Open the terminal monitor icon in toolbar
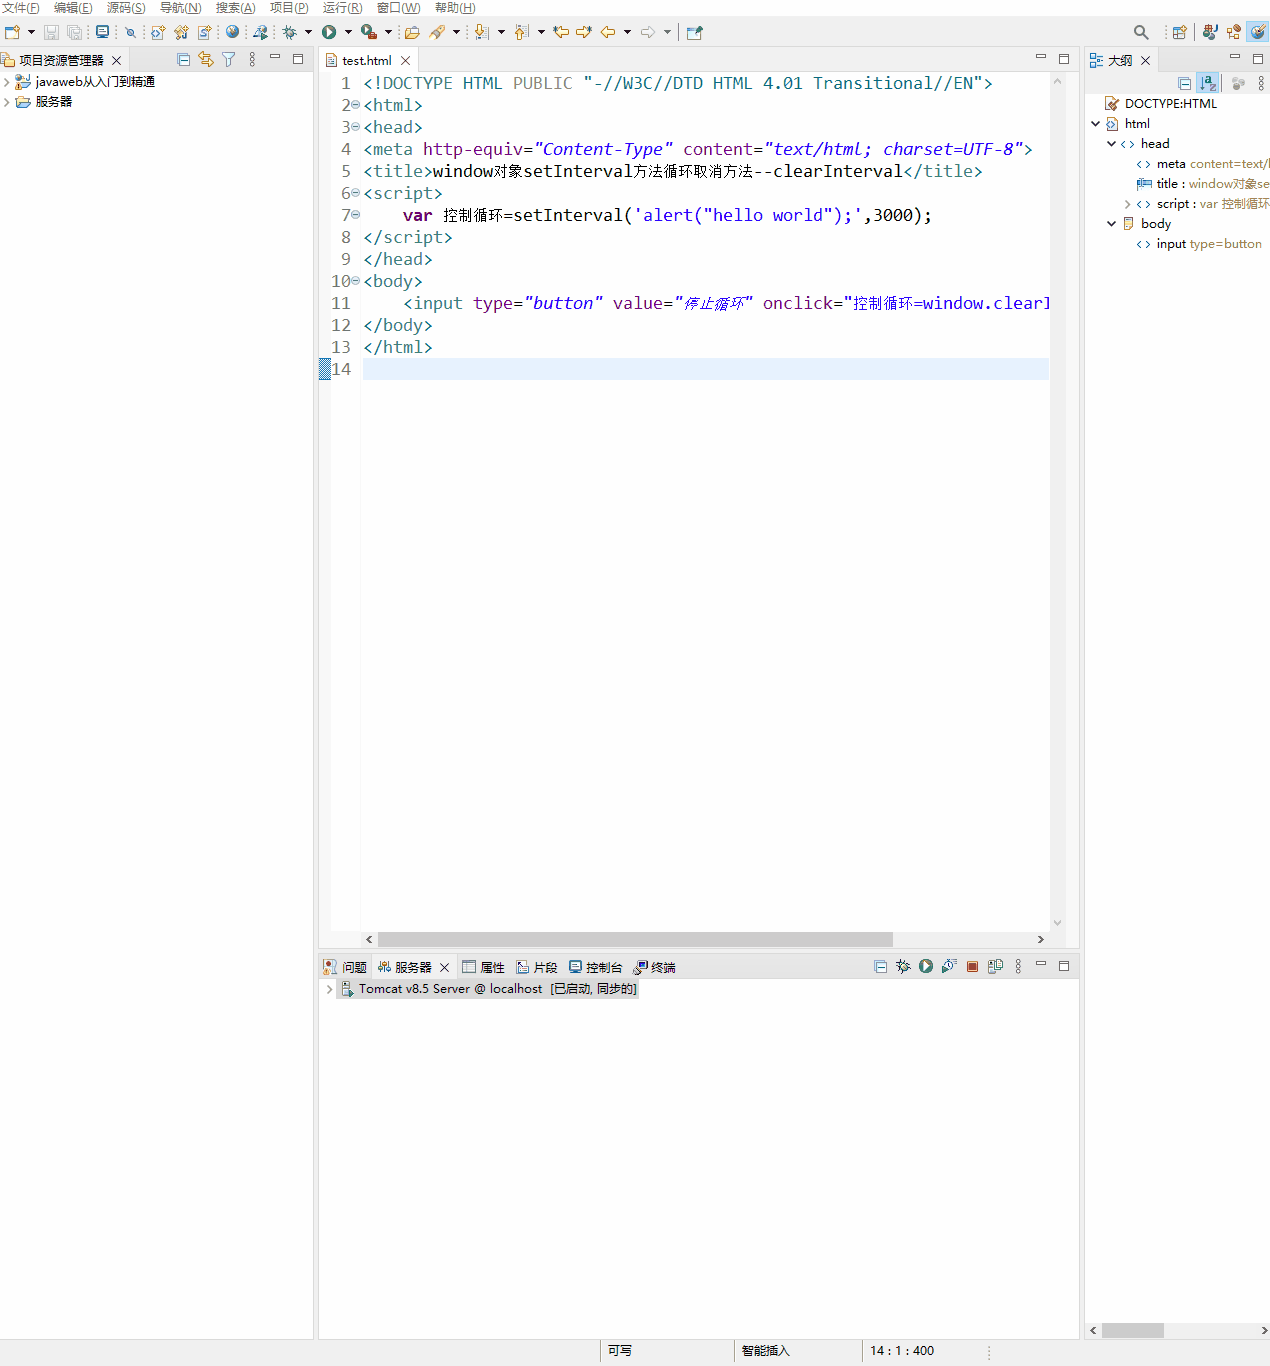 point(102,32)
